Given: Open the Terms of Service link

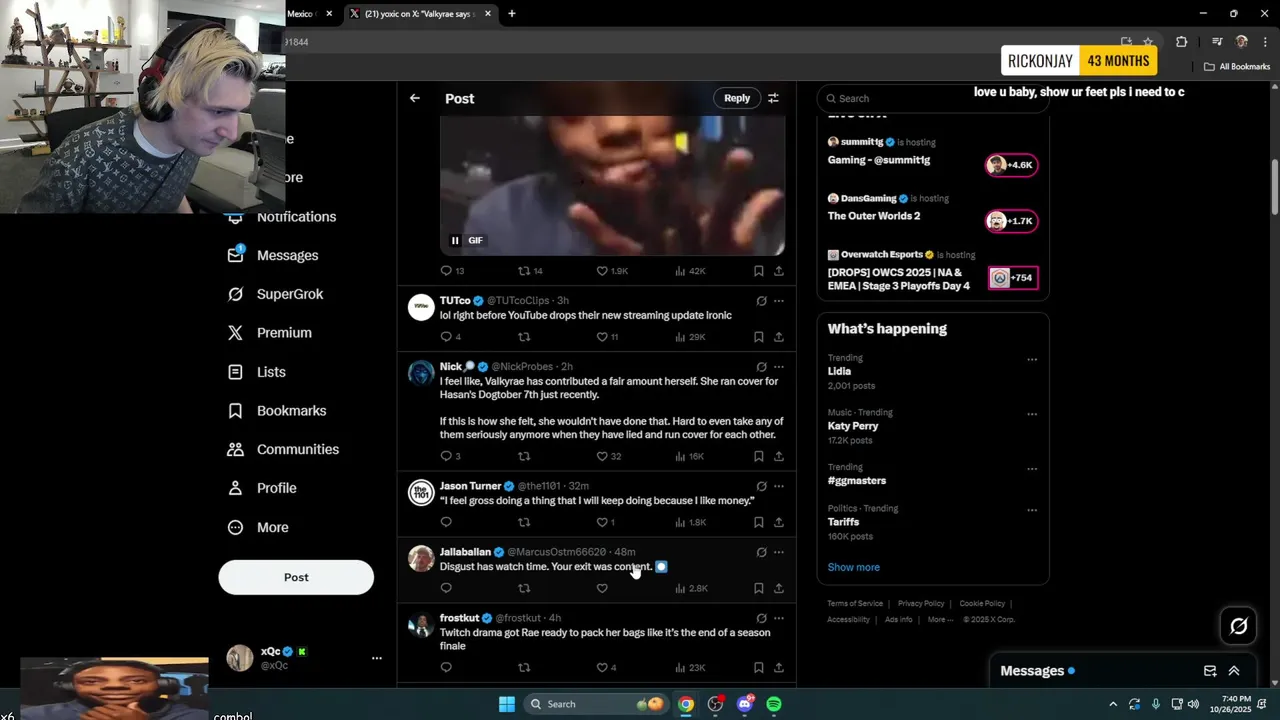Looking at the screenshot, I should pyautogui.click(x=855, y=604).
